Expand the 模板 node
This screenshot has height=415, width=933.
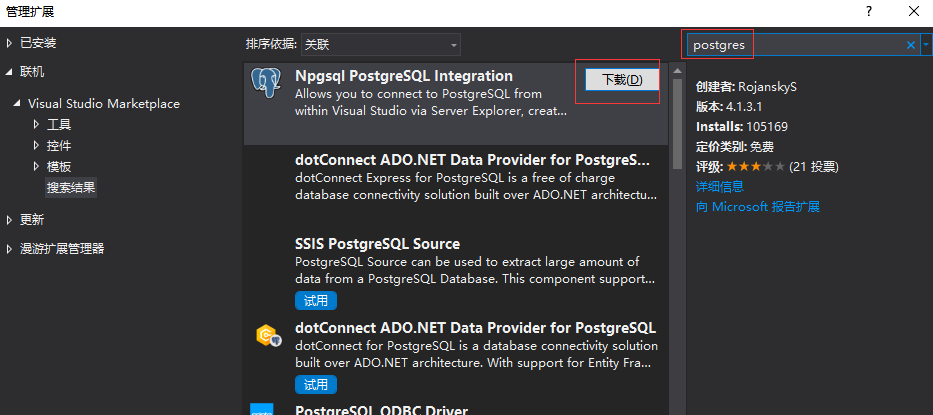point(36,167)
